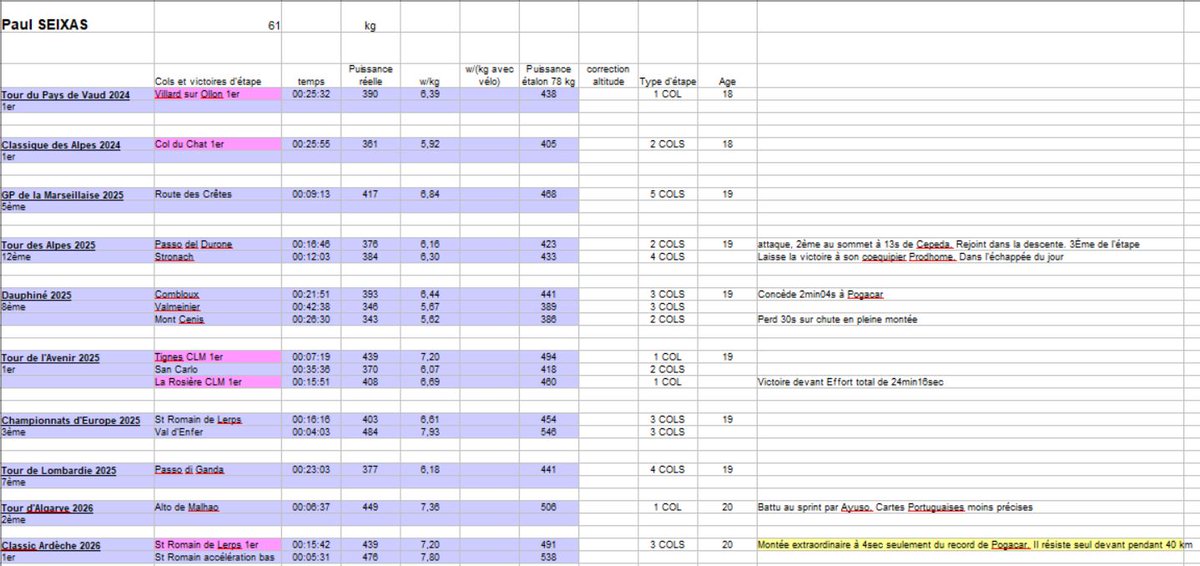Click the w/kg value 6,39
Screen dimensions: 1200x566
pyautogui.click(x=430, y=94)
